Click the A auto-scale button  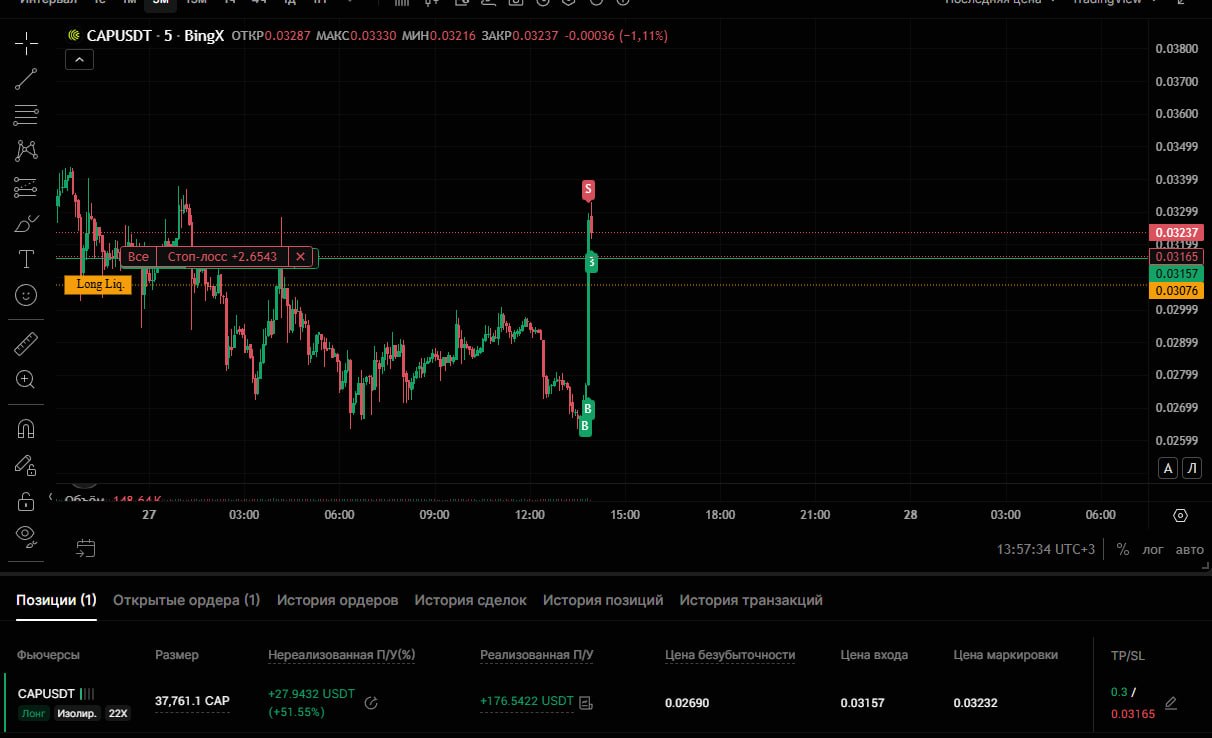1167,468
